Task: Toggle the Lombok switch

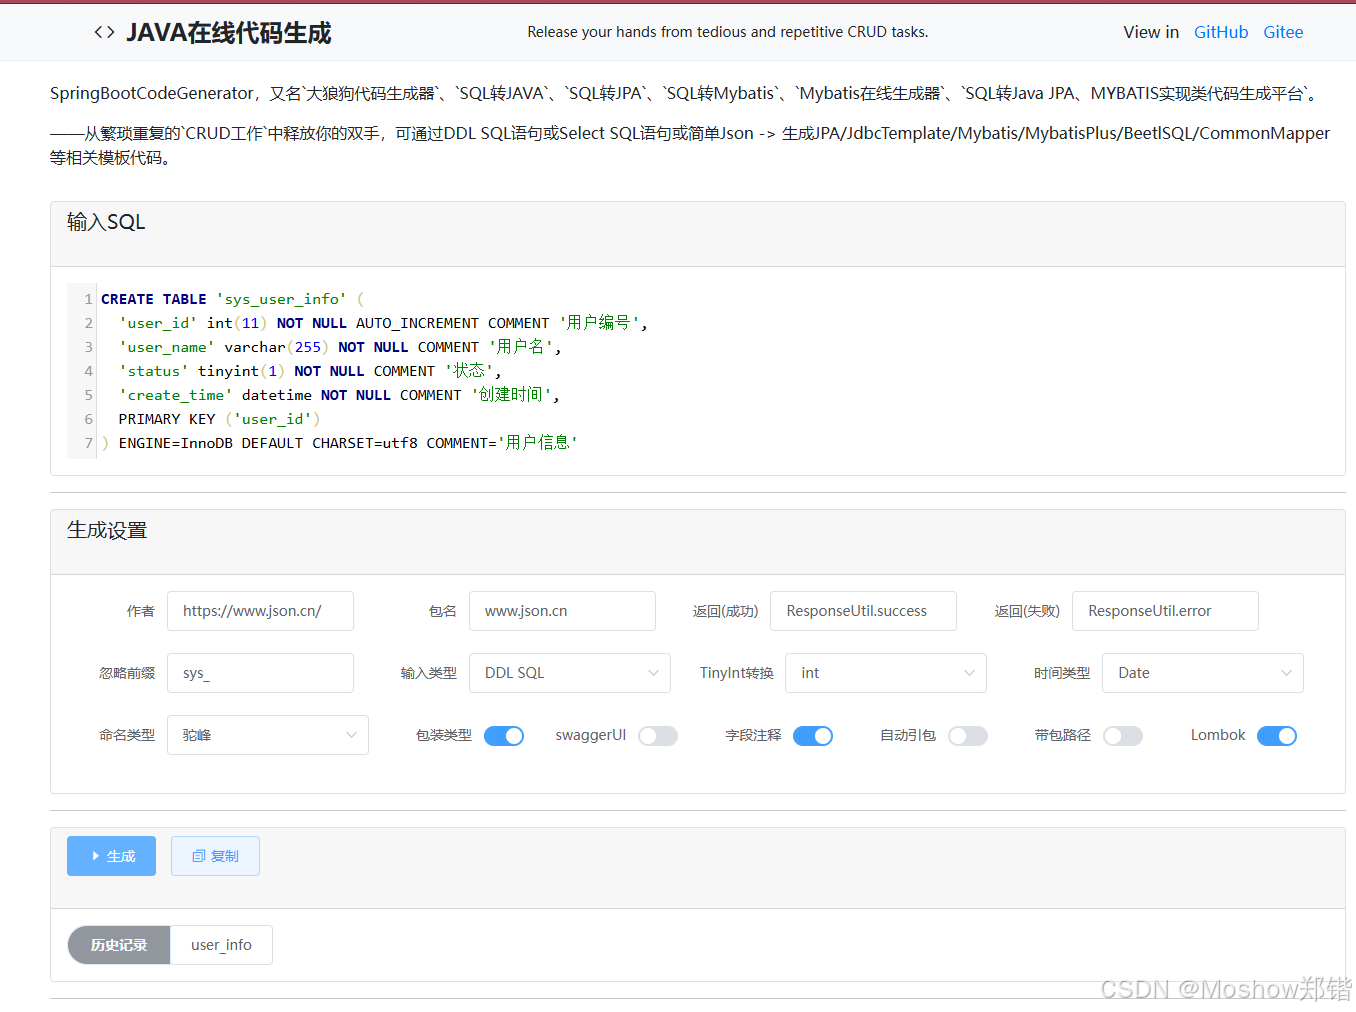Action: (x=1277, y=736)
